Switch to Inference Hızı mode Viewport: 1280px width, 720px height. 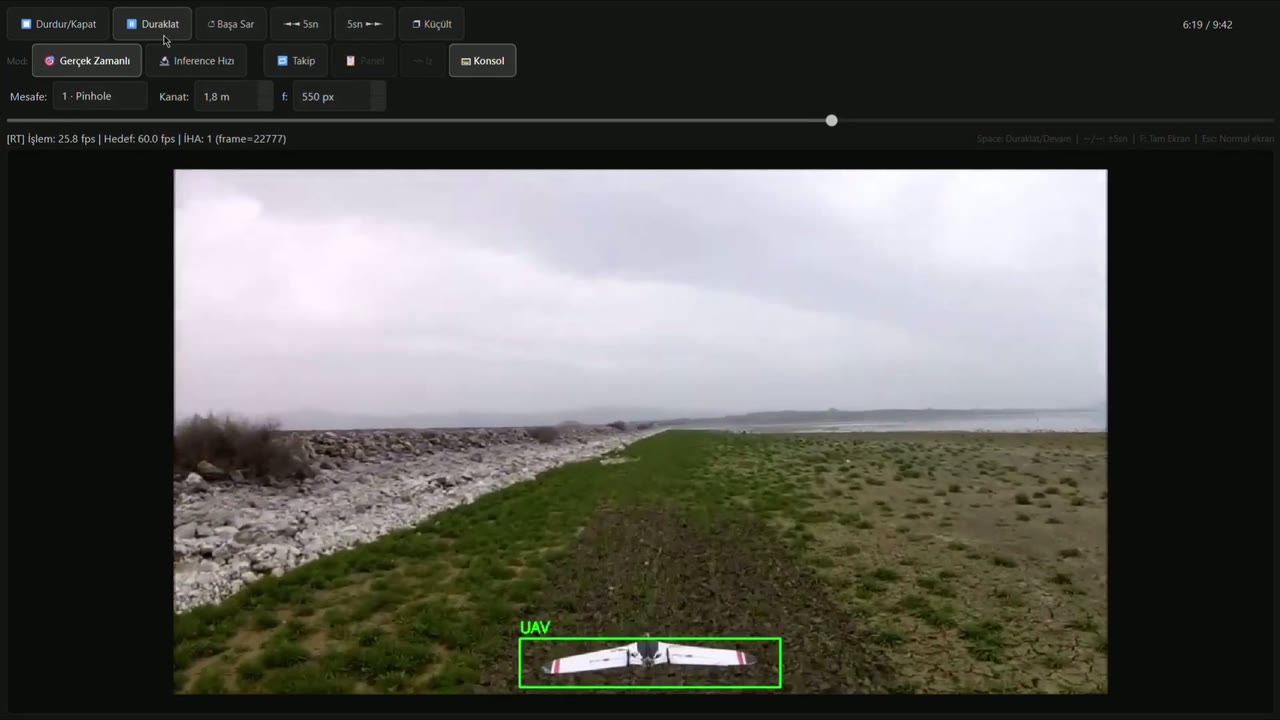tap(197, 61)
